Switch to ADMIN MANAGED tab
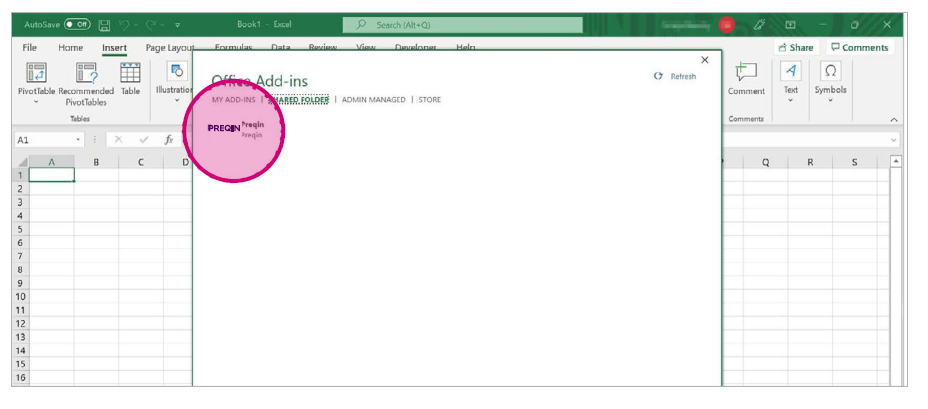This screenshot has width=928, height=409. pyautogui.click(x=373, y=100)
